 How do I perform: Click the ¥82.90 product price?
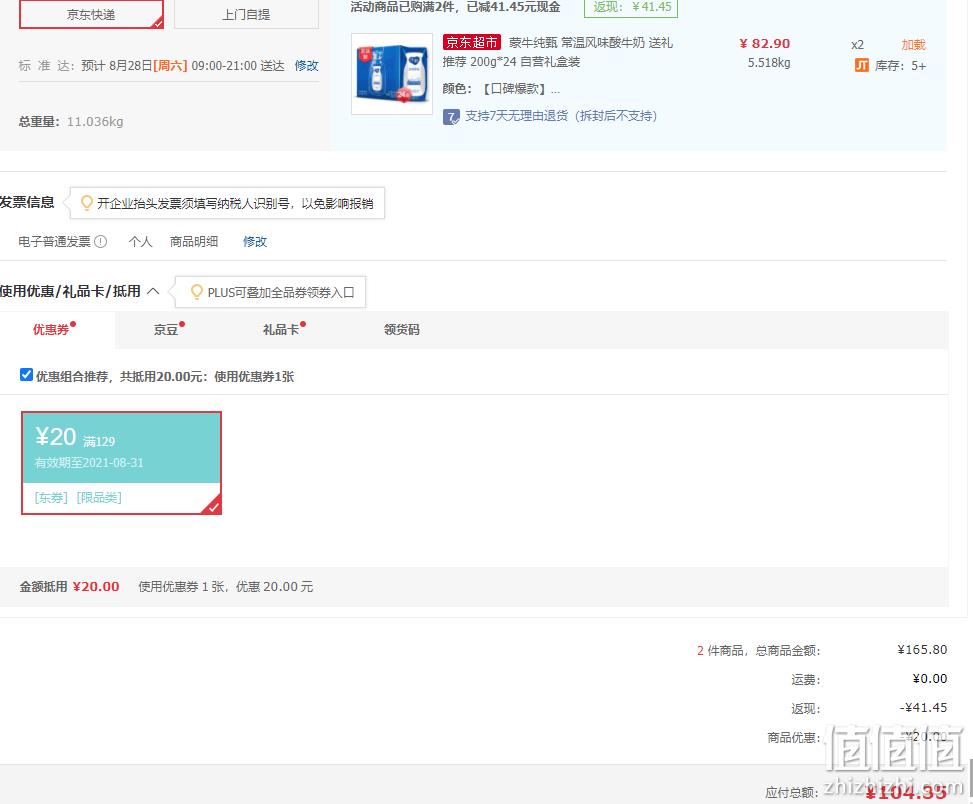pyautogui.click(x=764, y=44)
